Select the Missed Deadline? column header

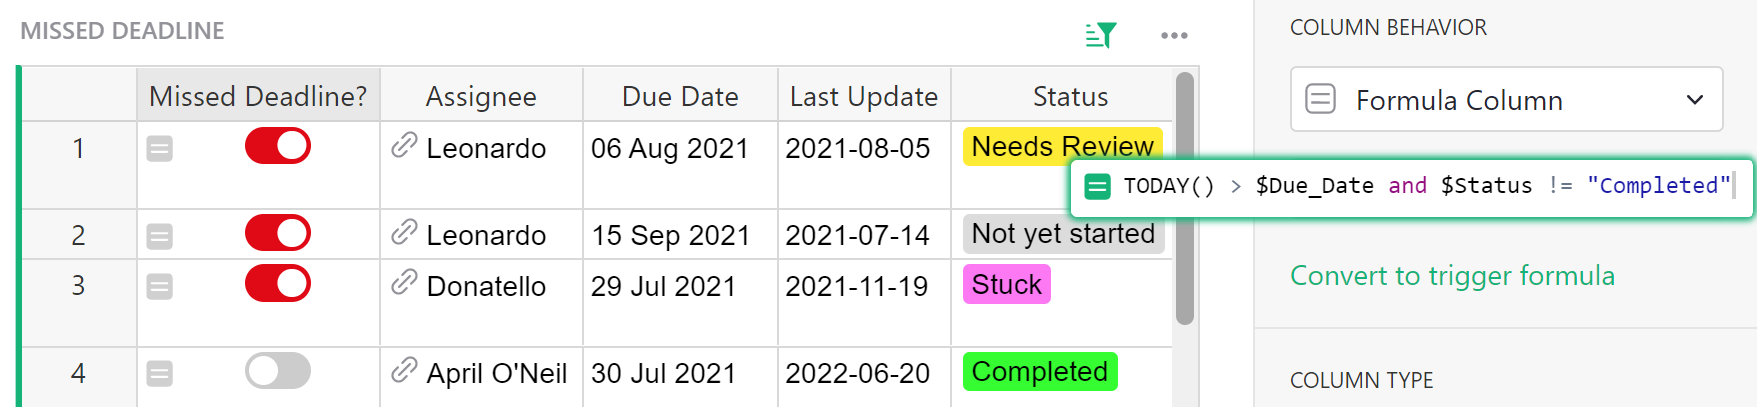(x=258, y=96)
